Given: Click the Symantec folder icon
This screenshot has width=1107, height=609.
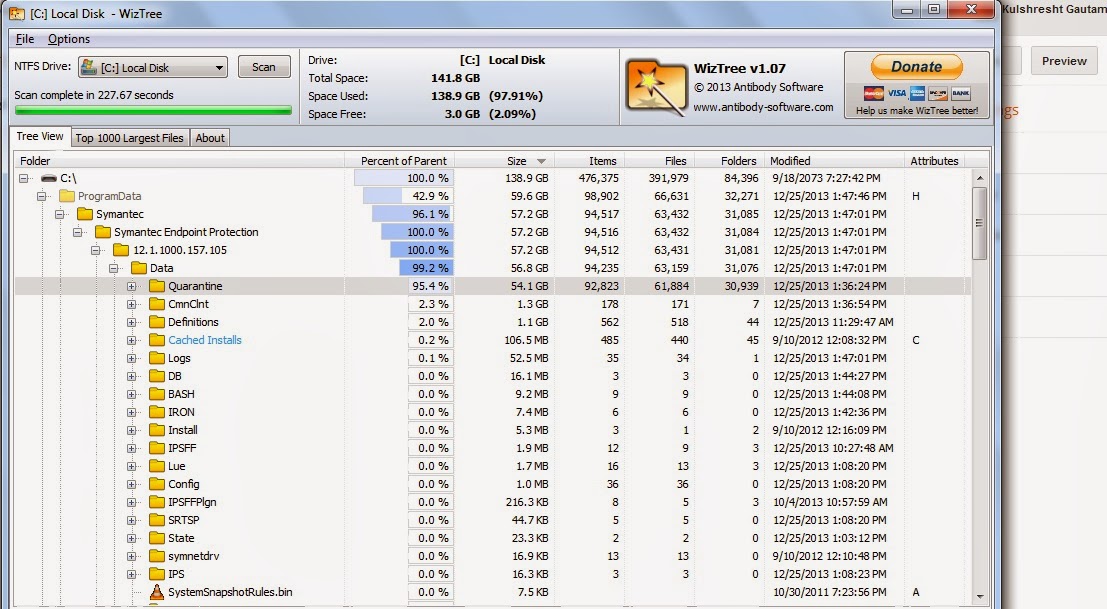Looking at the screenshot, I should 85,214.
